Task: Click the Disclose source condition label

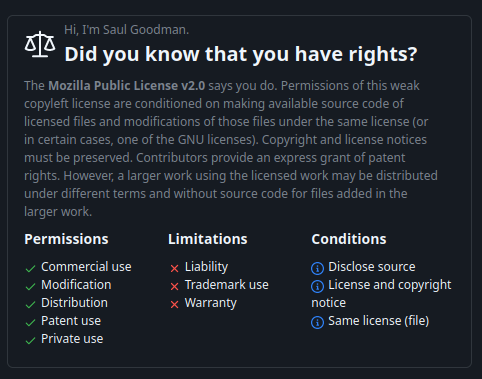Action: tap(372, 267)
